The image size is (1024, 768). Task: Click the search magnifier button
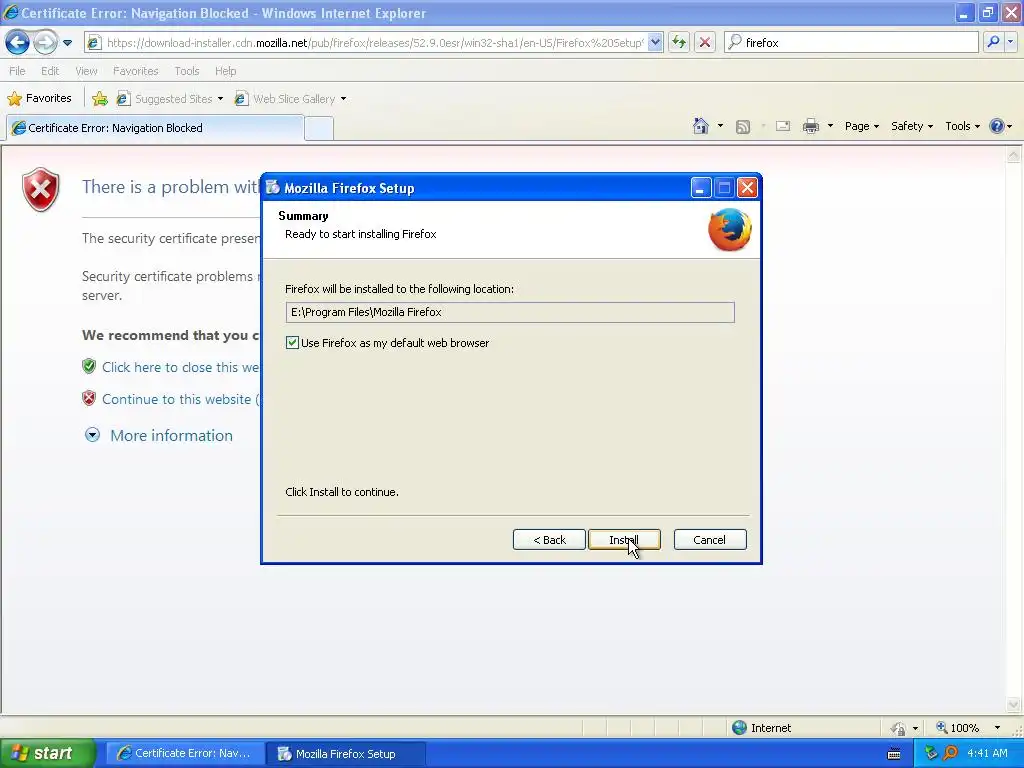coord(993,42)
